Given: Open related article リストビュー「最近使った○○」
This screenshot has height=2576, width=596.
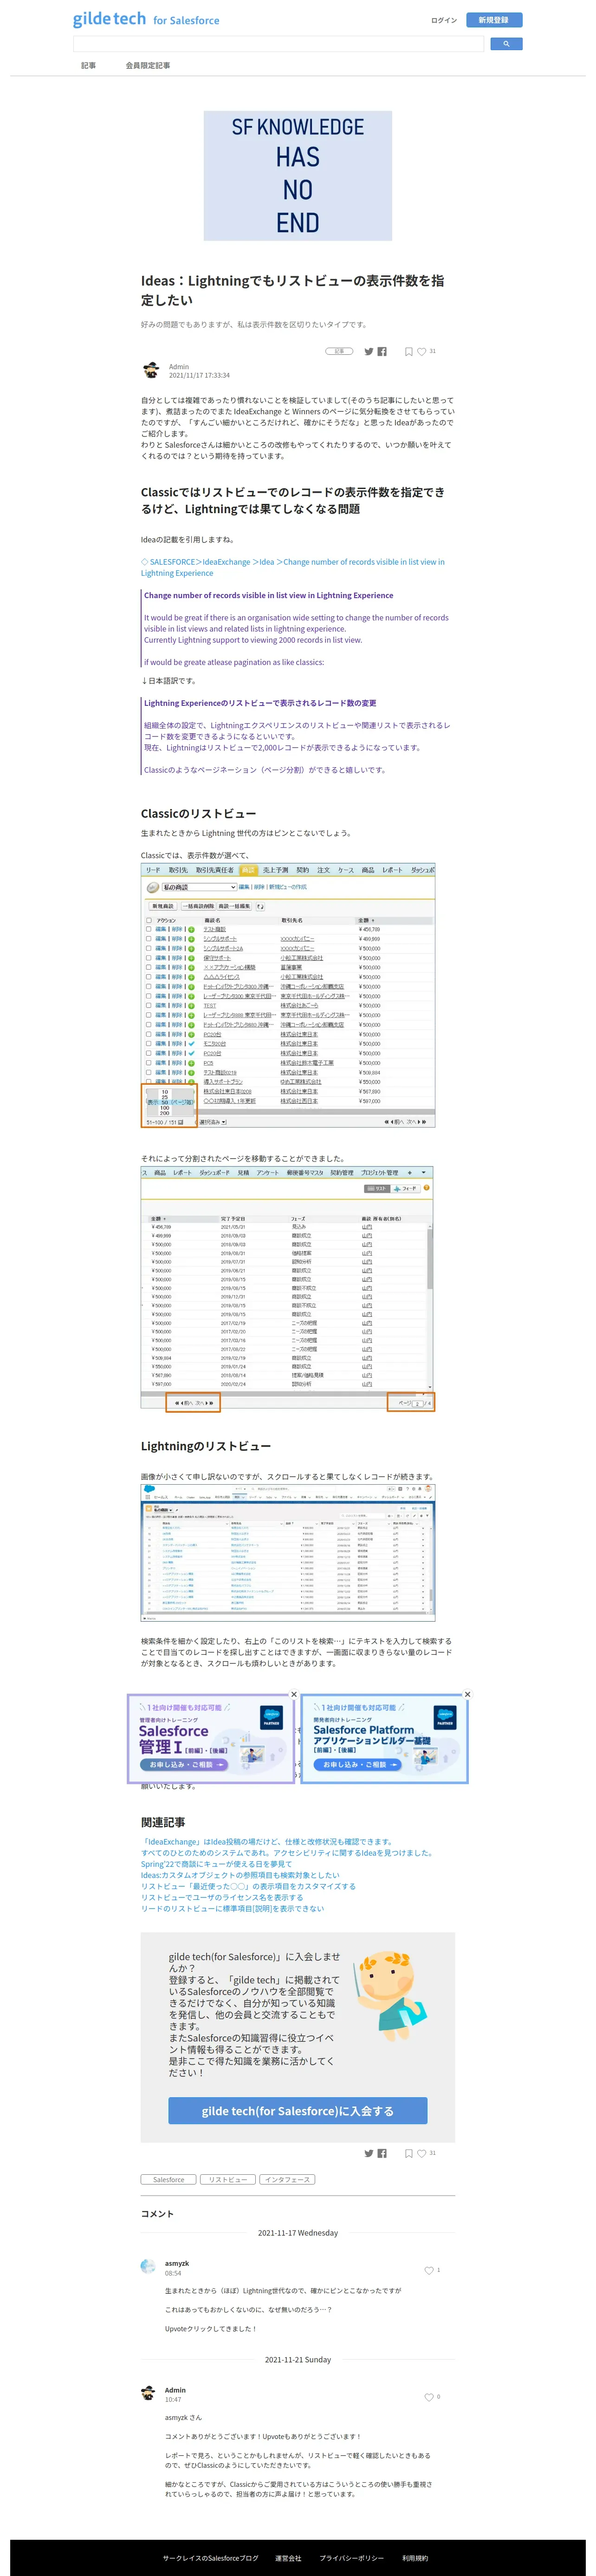Looking at the screenshot, I should click(x=248, y=1886).
